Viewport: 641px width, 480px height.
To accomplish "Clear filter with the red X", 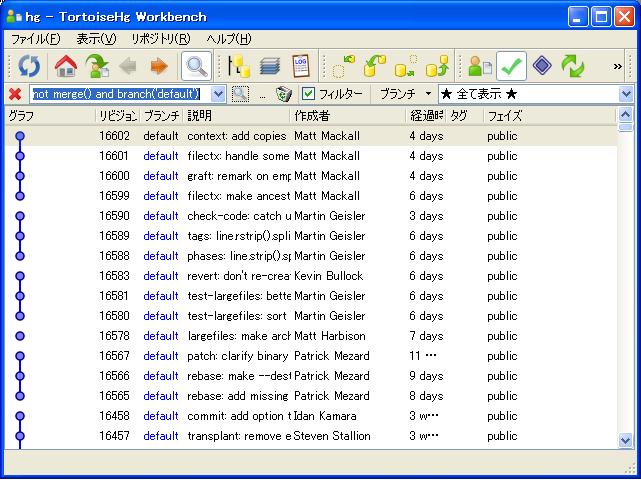I will click(15, 94).
